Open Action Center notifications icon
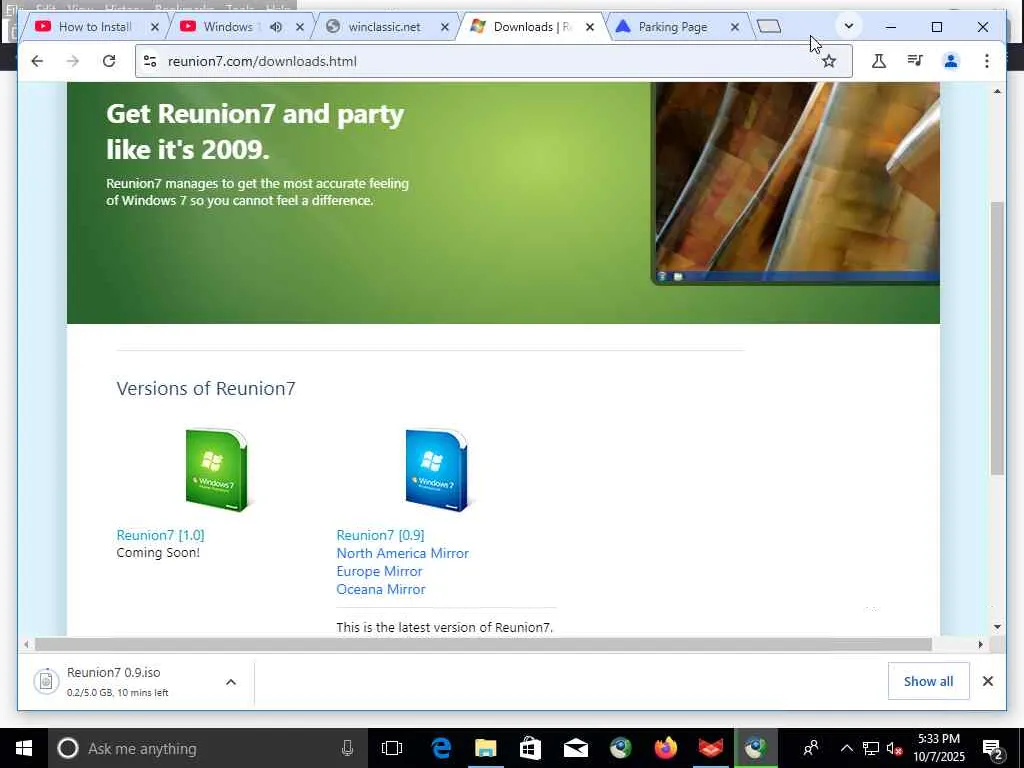This screenshot has height=768, width=1024. point(993,749)
